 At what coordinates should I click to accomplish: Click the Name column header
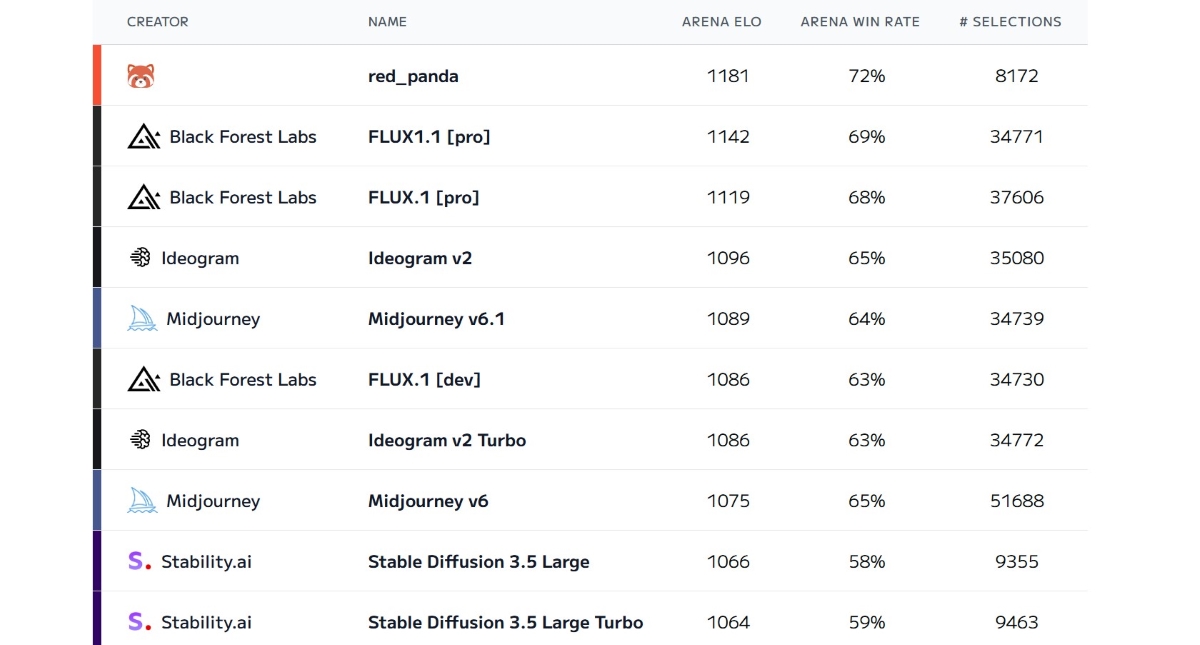point(387,22)
